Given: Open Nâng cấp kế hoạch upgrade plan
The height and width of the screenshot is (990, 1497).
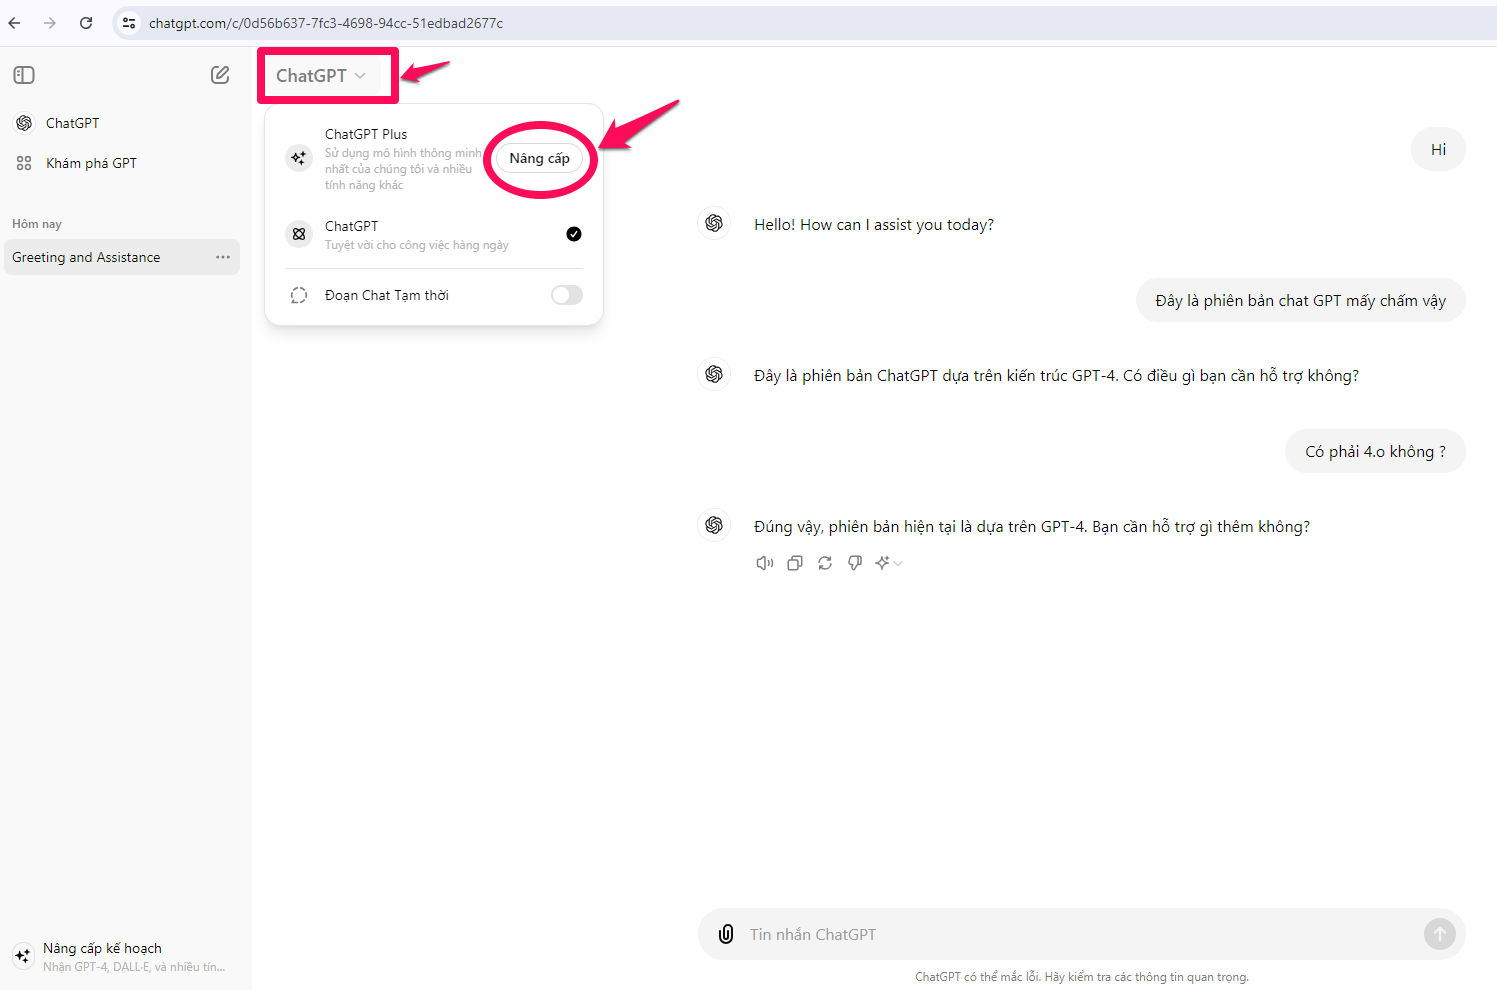Looking at the screenshot, I should (121, 956).
